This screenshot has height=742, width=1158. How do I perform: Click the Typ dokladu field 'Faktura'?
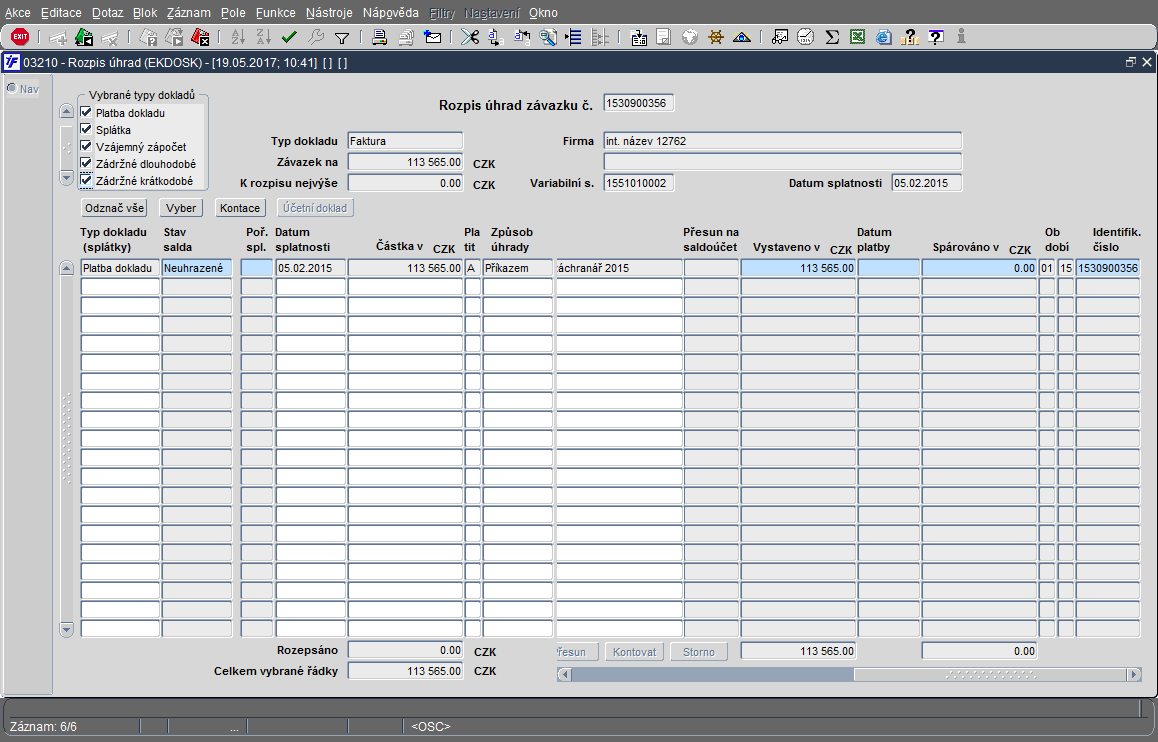[405, 141]
